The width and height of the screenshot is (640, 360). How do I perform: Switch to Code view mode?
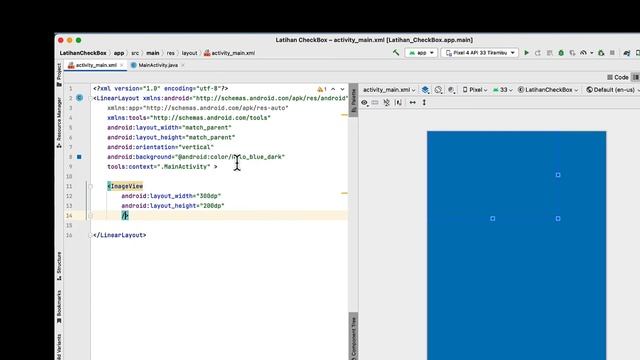[618, 77]
